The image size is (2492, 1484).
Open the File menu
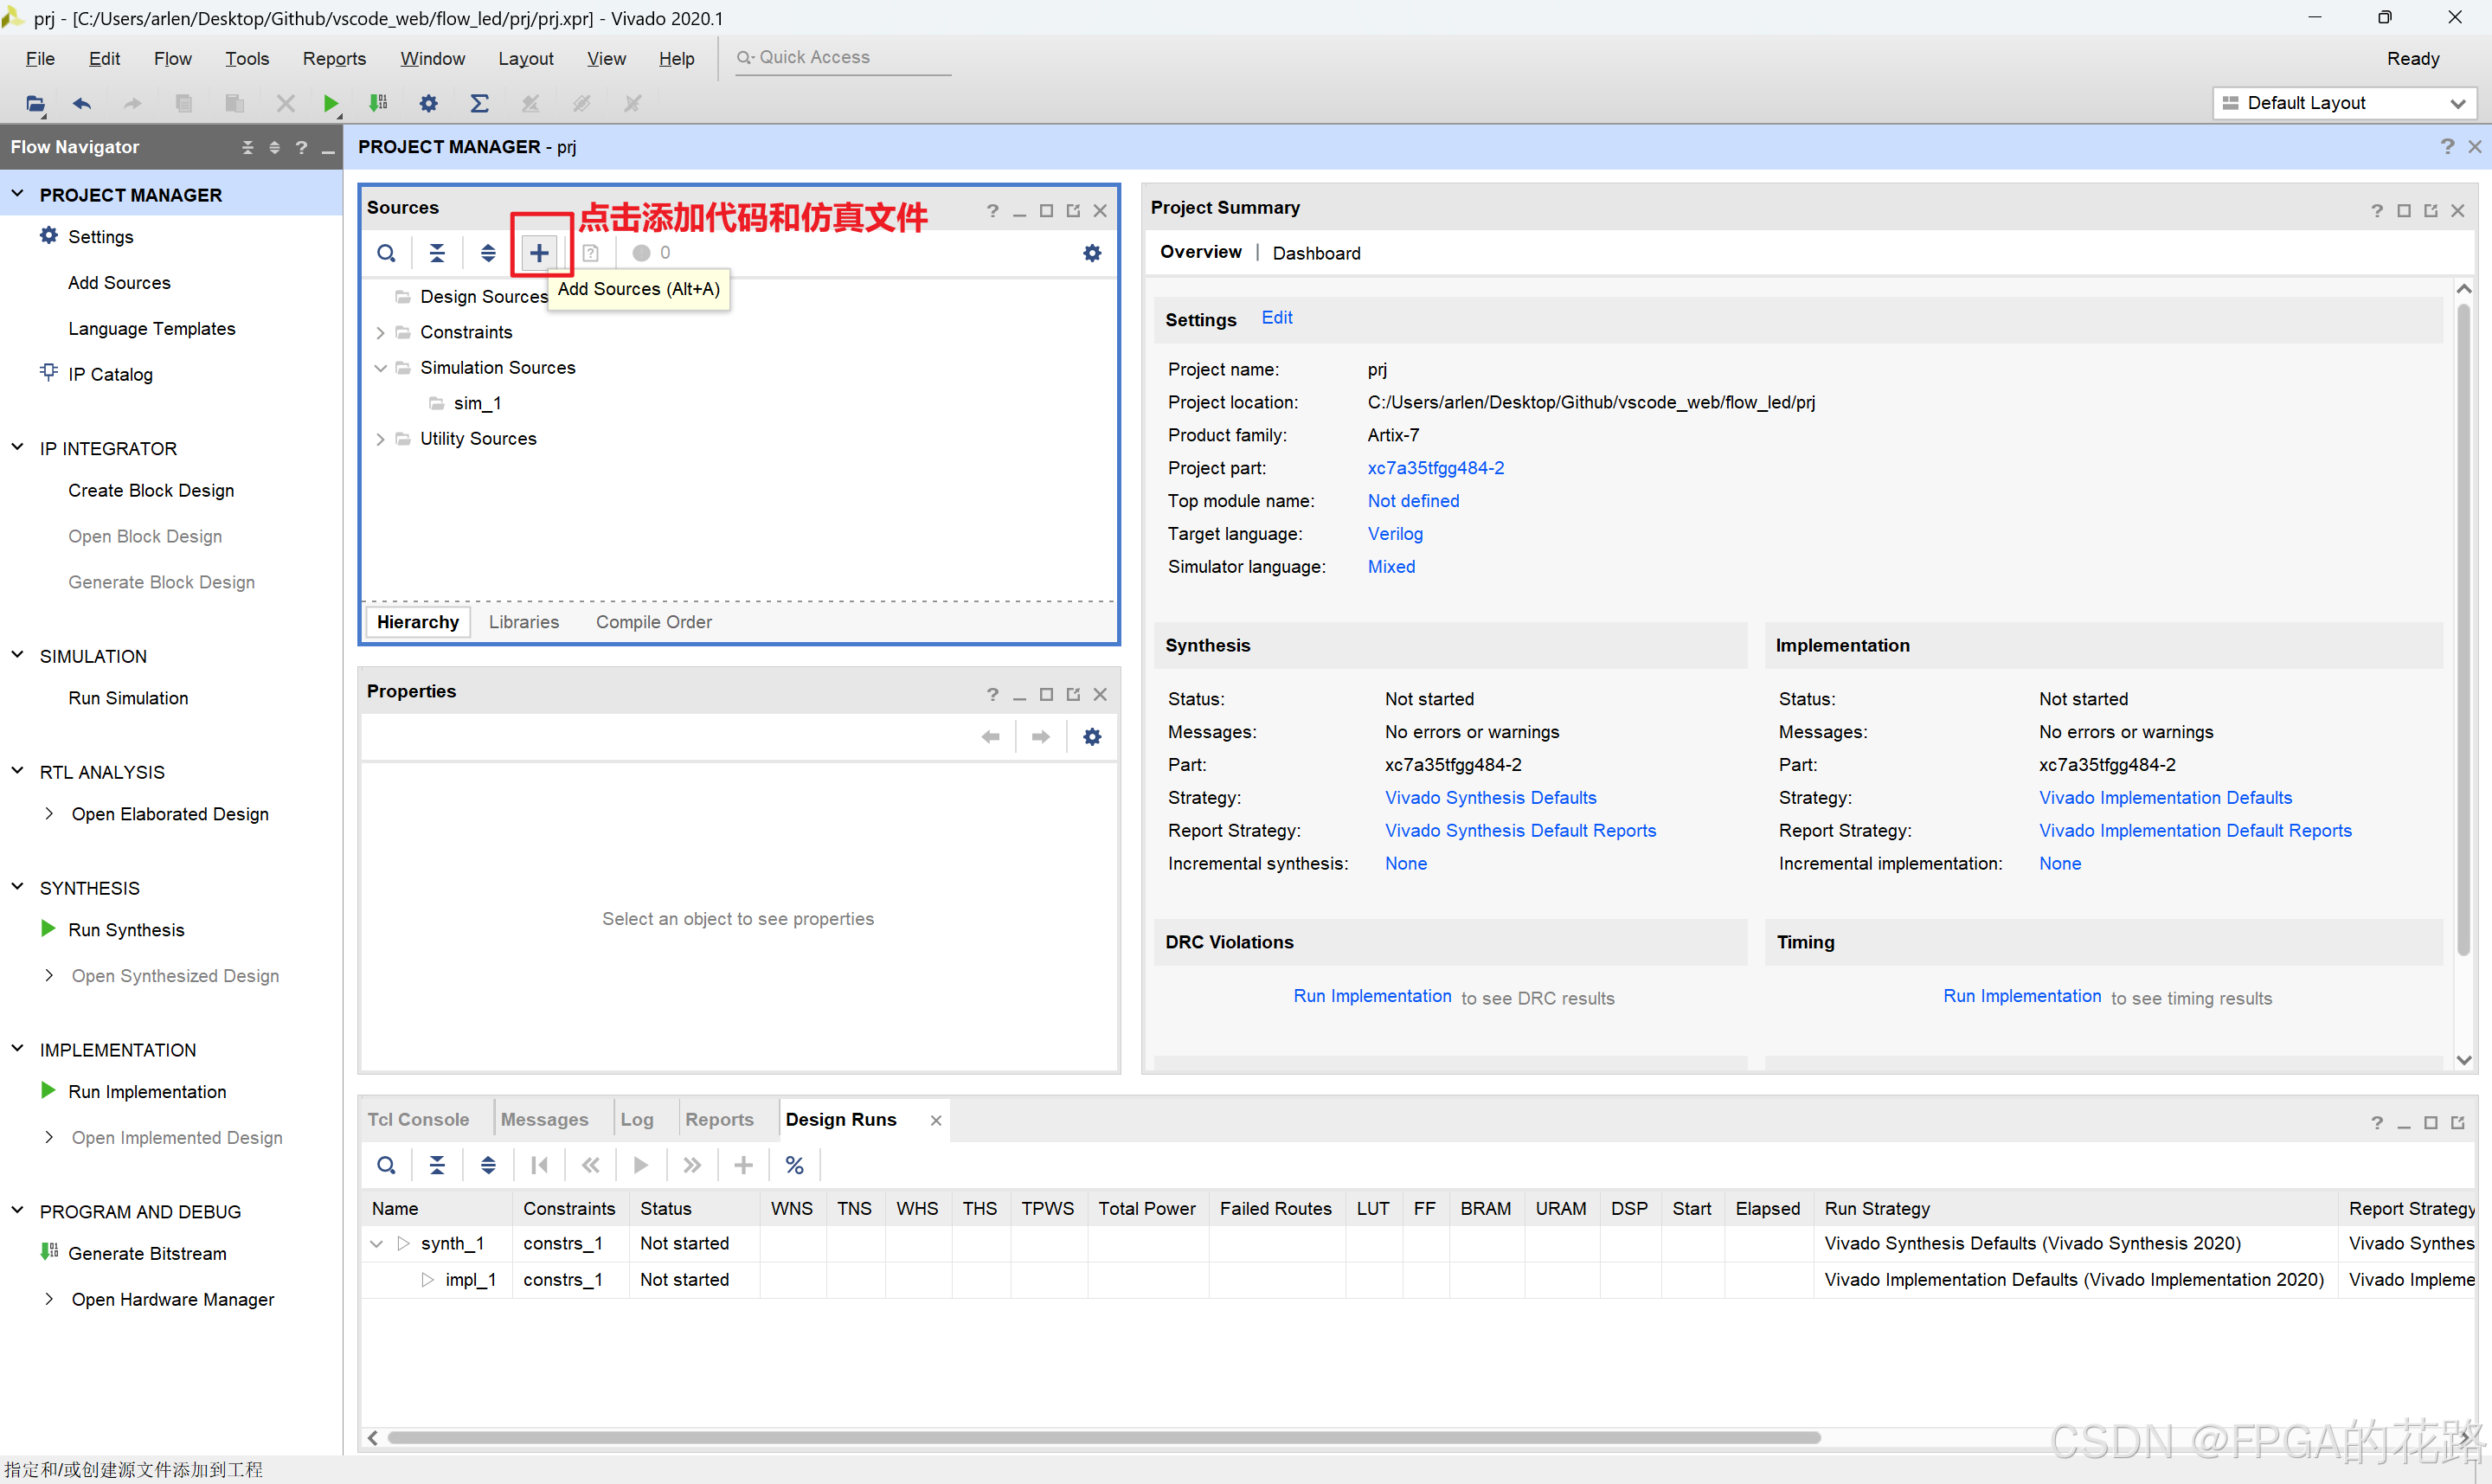tap(40, 58)
